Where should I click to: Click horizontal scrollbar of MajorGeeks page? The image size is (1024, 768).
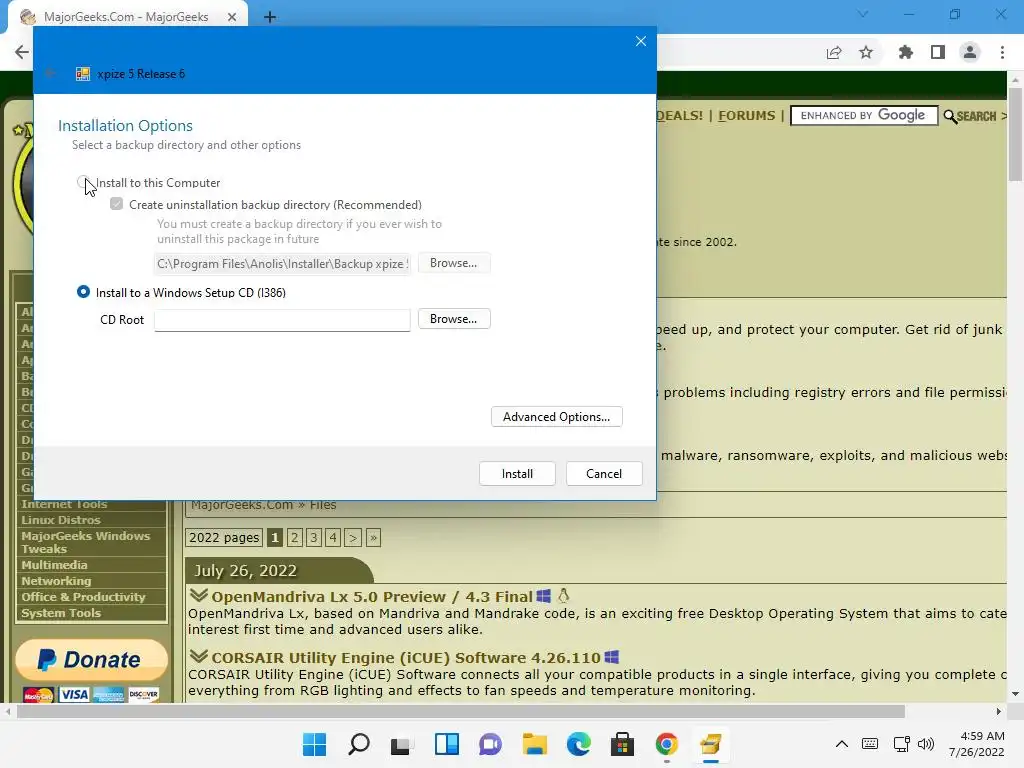[461, 711]
